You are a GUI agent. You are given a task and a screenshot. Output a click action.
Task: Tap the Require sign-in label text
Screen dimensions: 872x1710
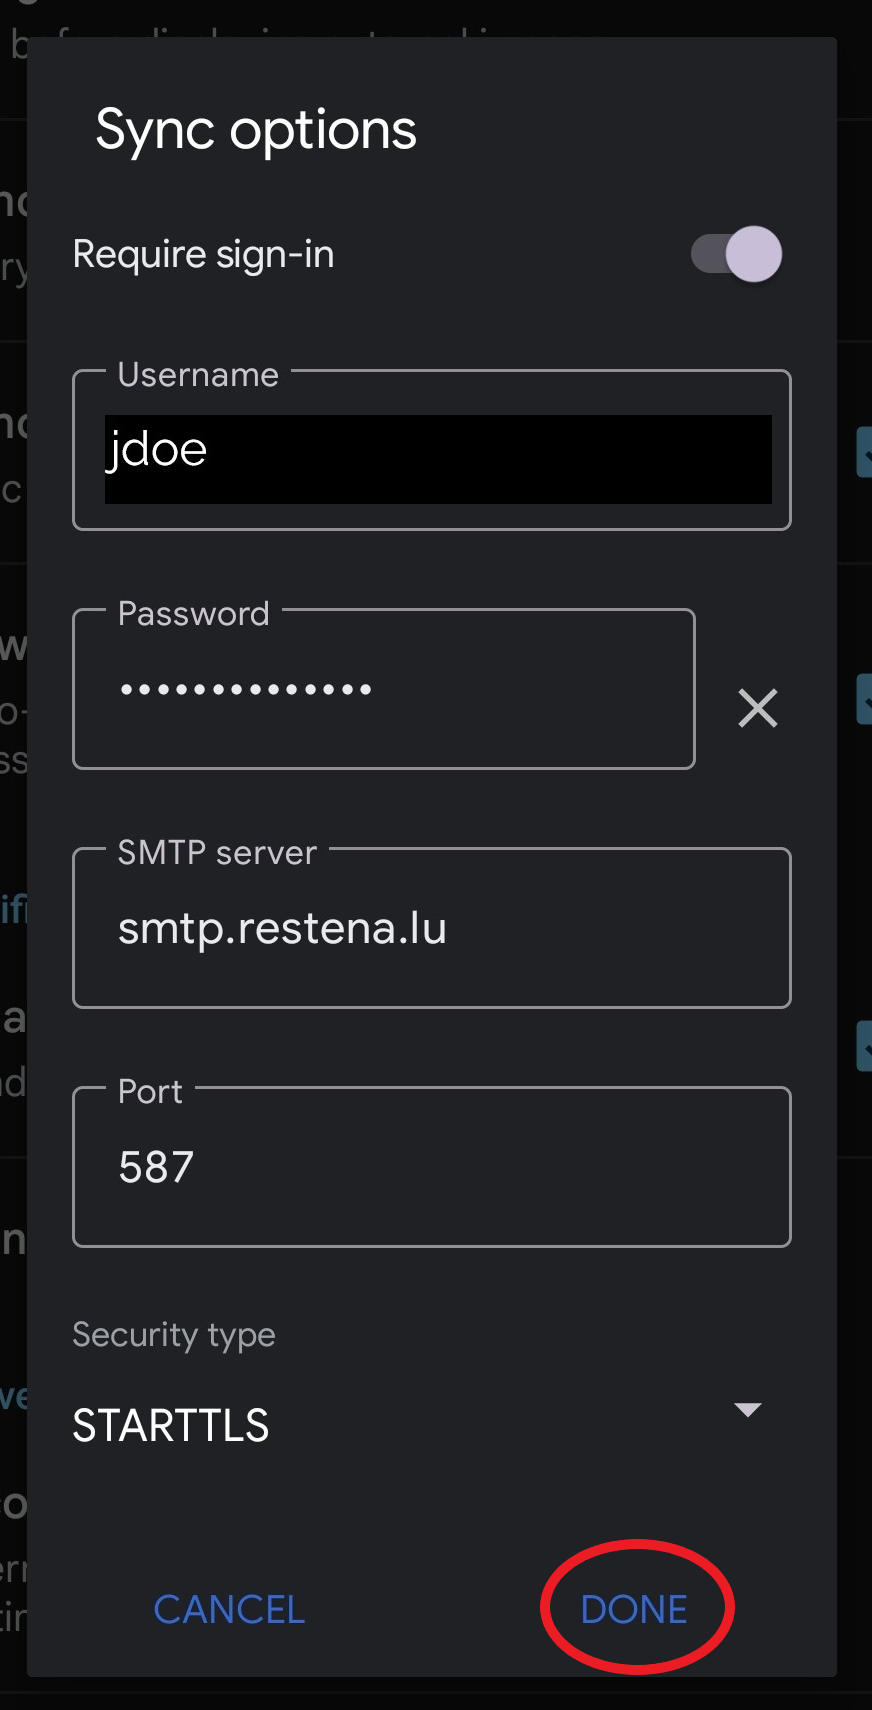point(204,254)
